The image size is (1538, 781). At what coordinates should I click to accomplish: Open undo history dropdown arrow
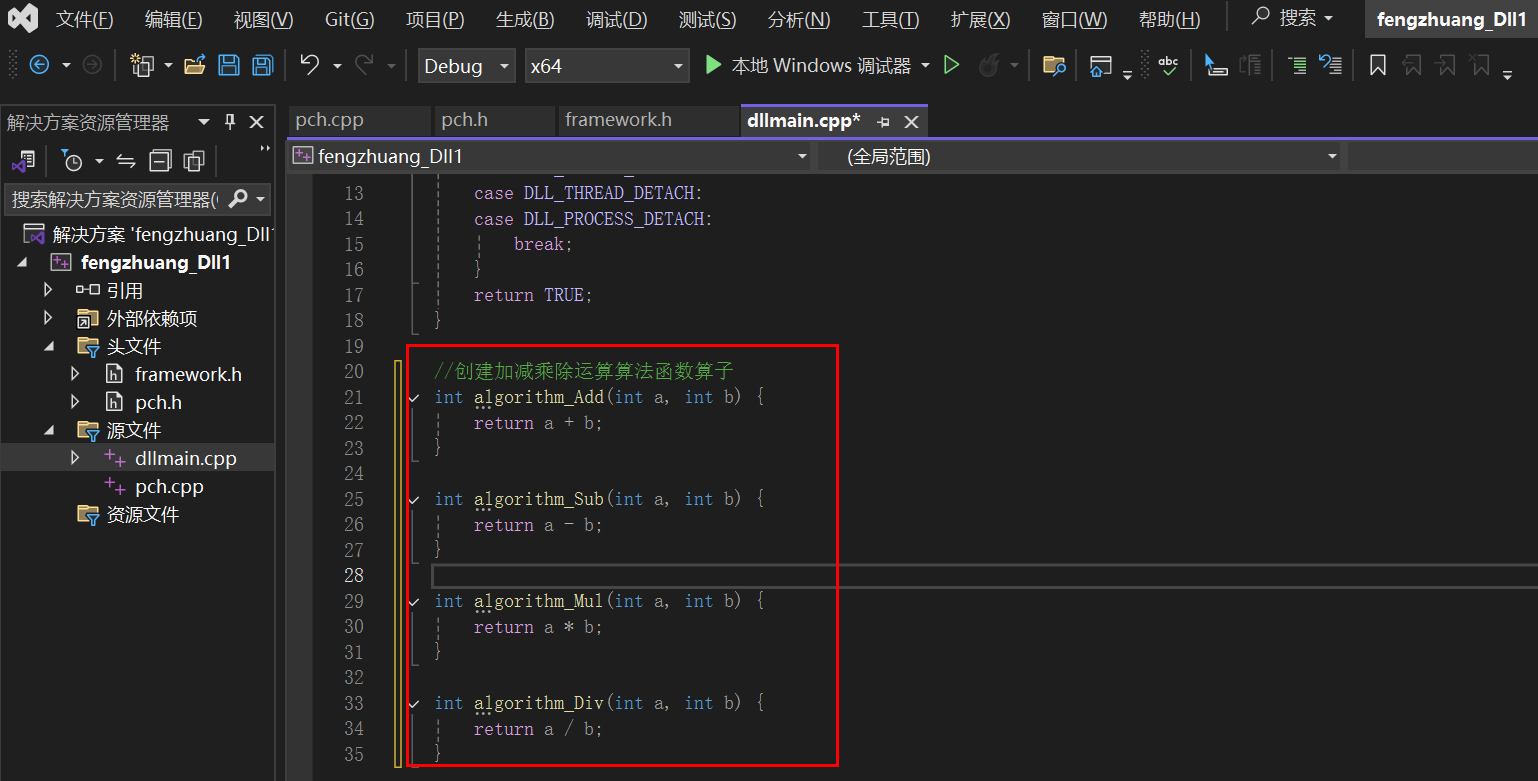[337, 66]
